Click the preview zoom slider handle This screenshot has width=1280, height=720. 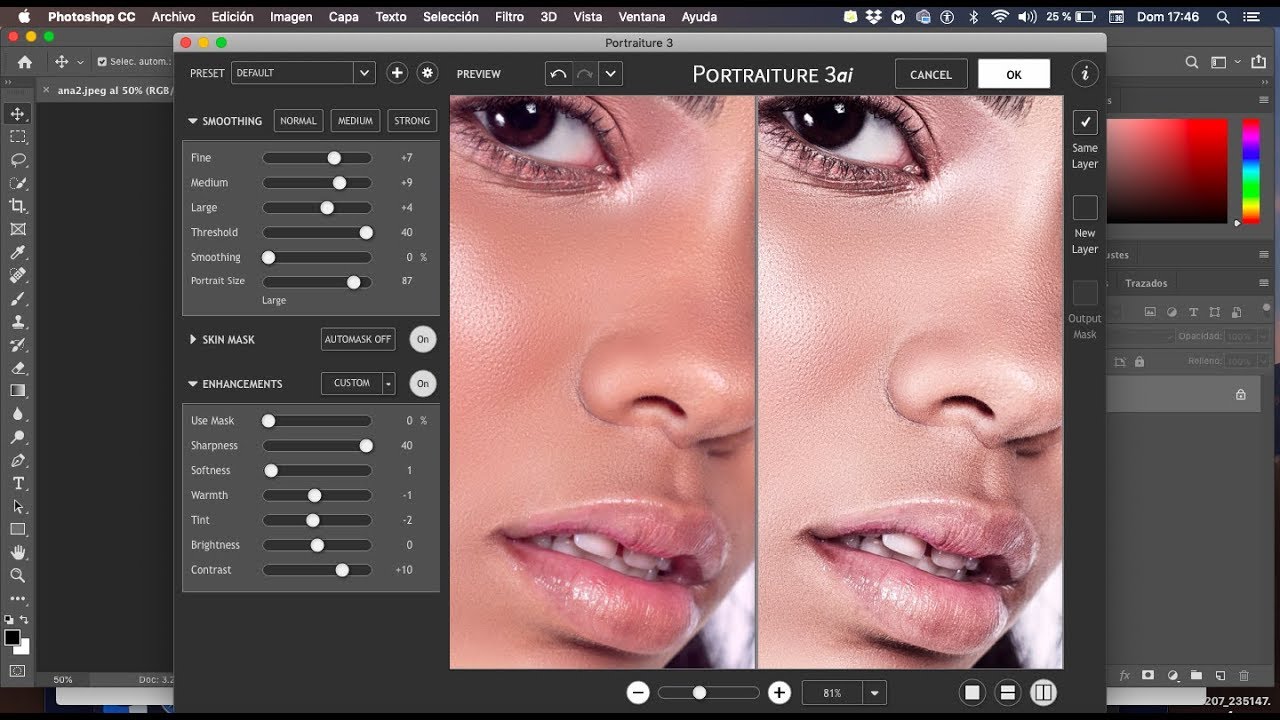click(x=699, y=692)
